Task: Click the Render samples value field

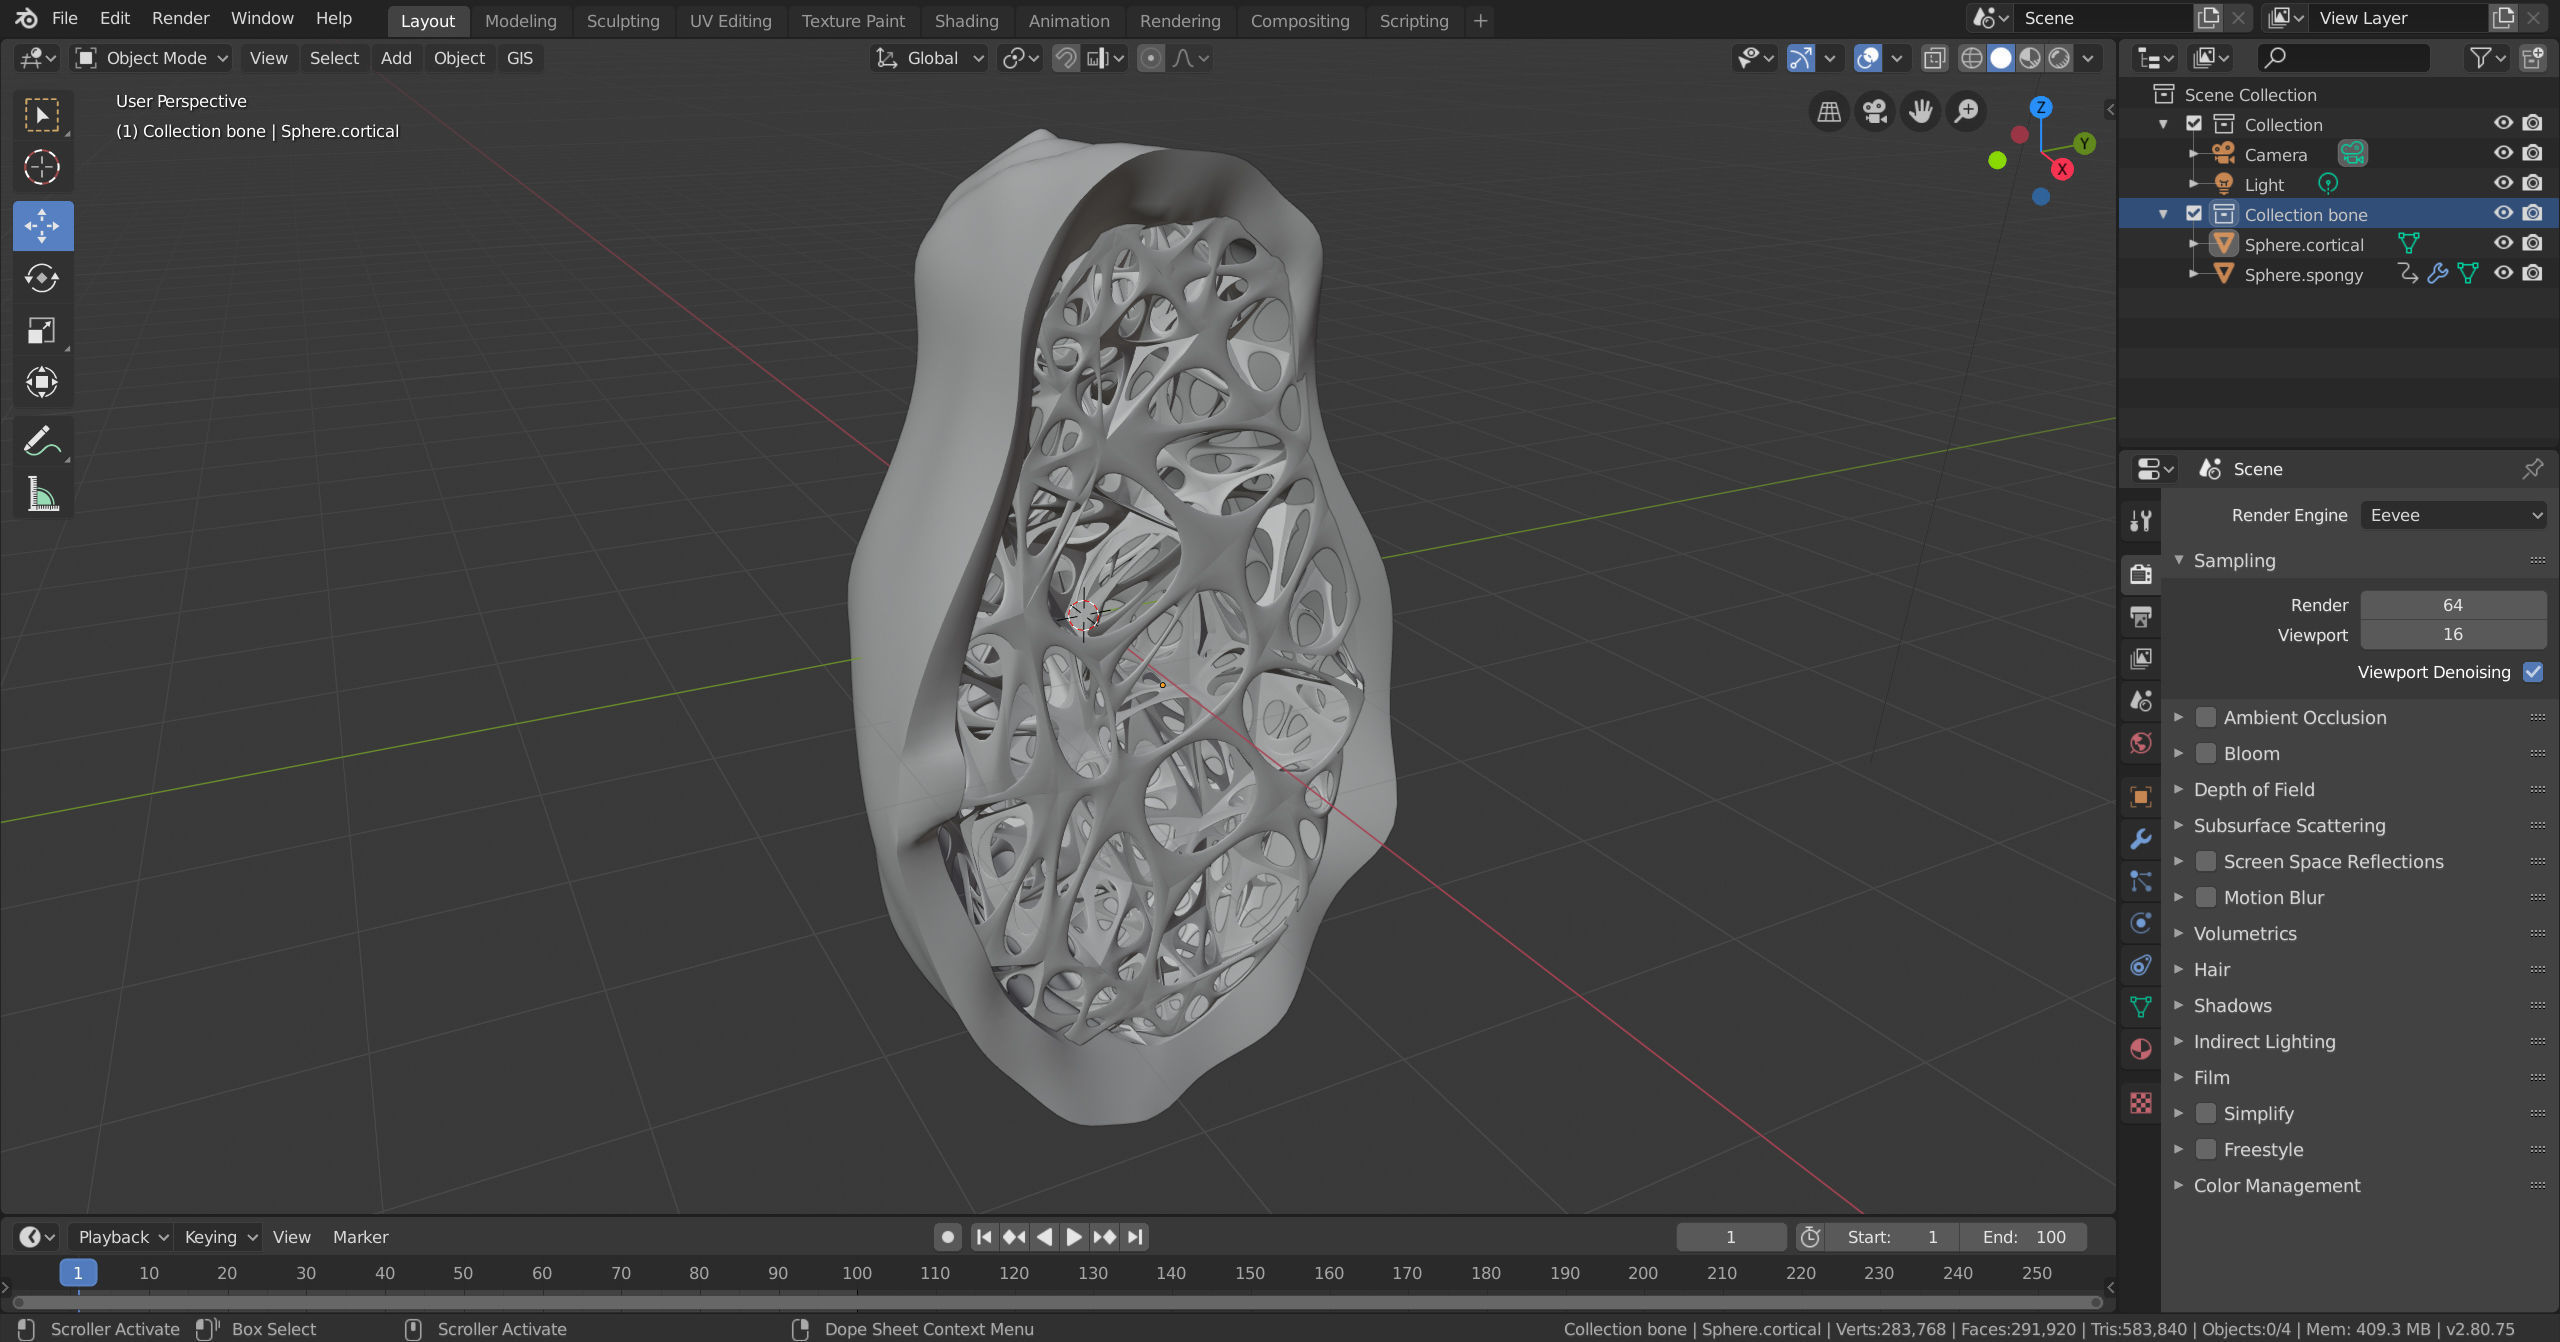Action: 2454,605
